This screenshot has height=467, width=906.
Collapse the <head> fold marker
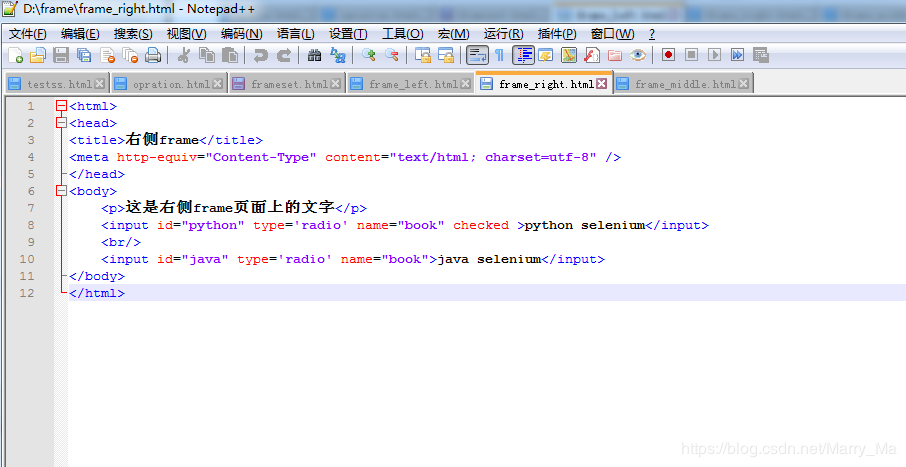(61, 123)
